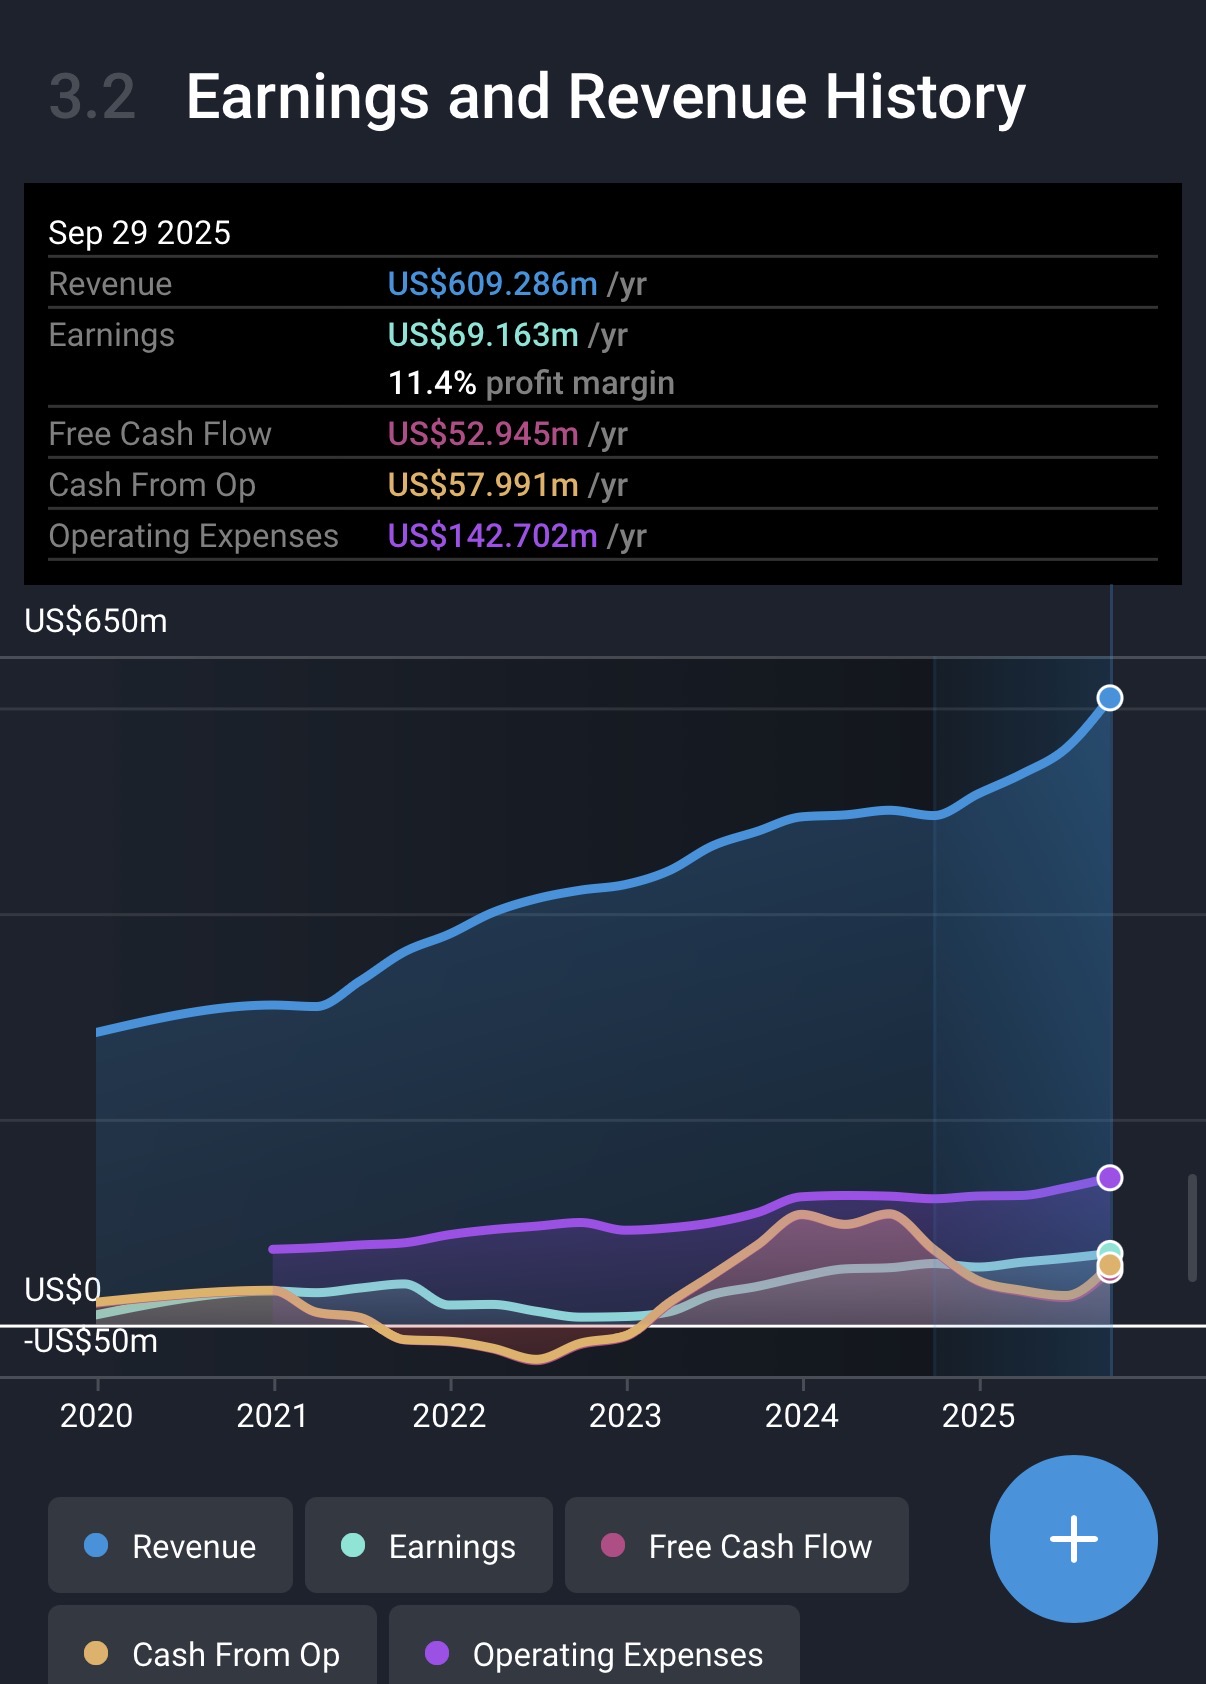Toggle the Earnings series in legend

click(428, 1545)
